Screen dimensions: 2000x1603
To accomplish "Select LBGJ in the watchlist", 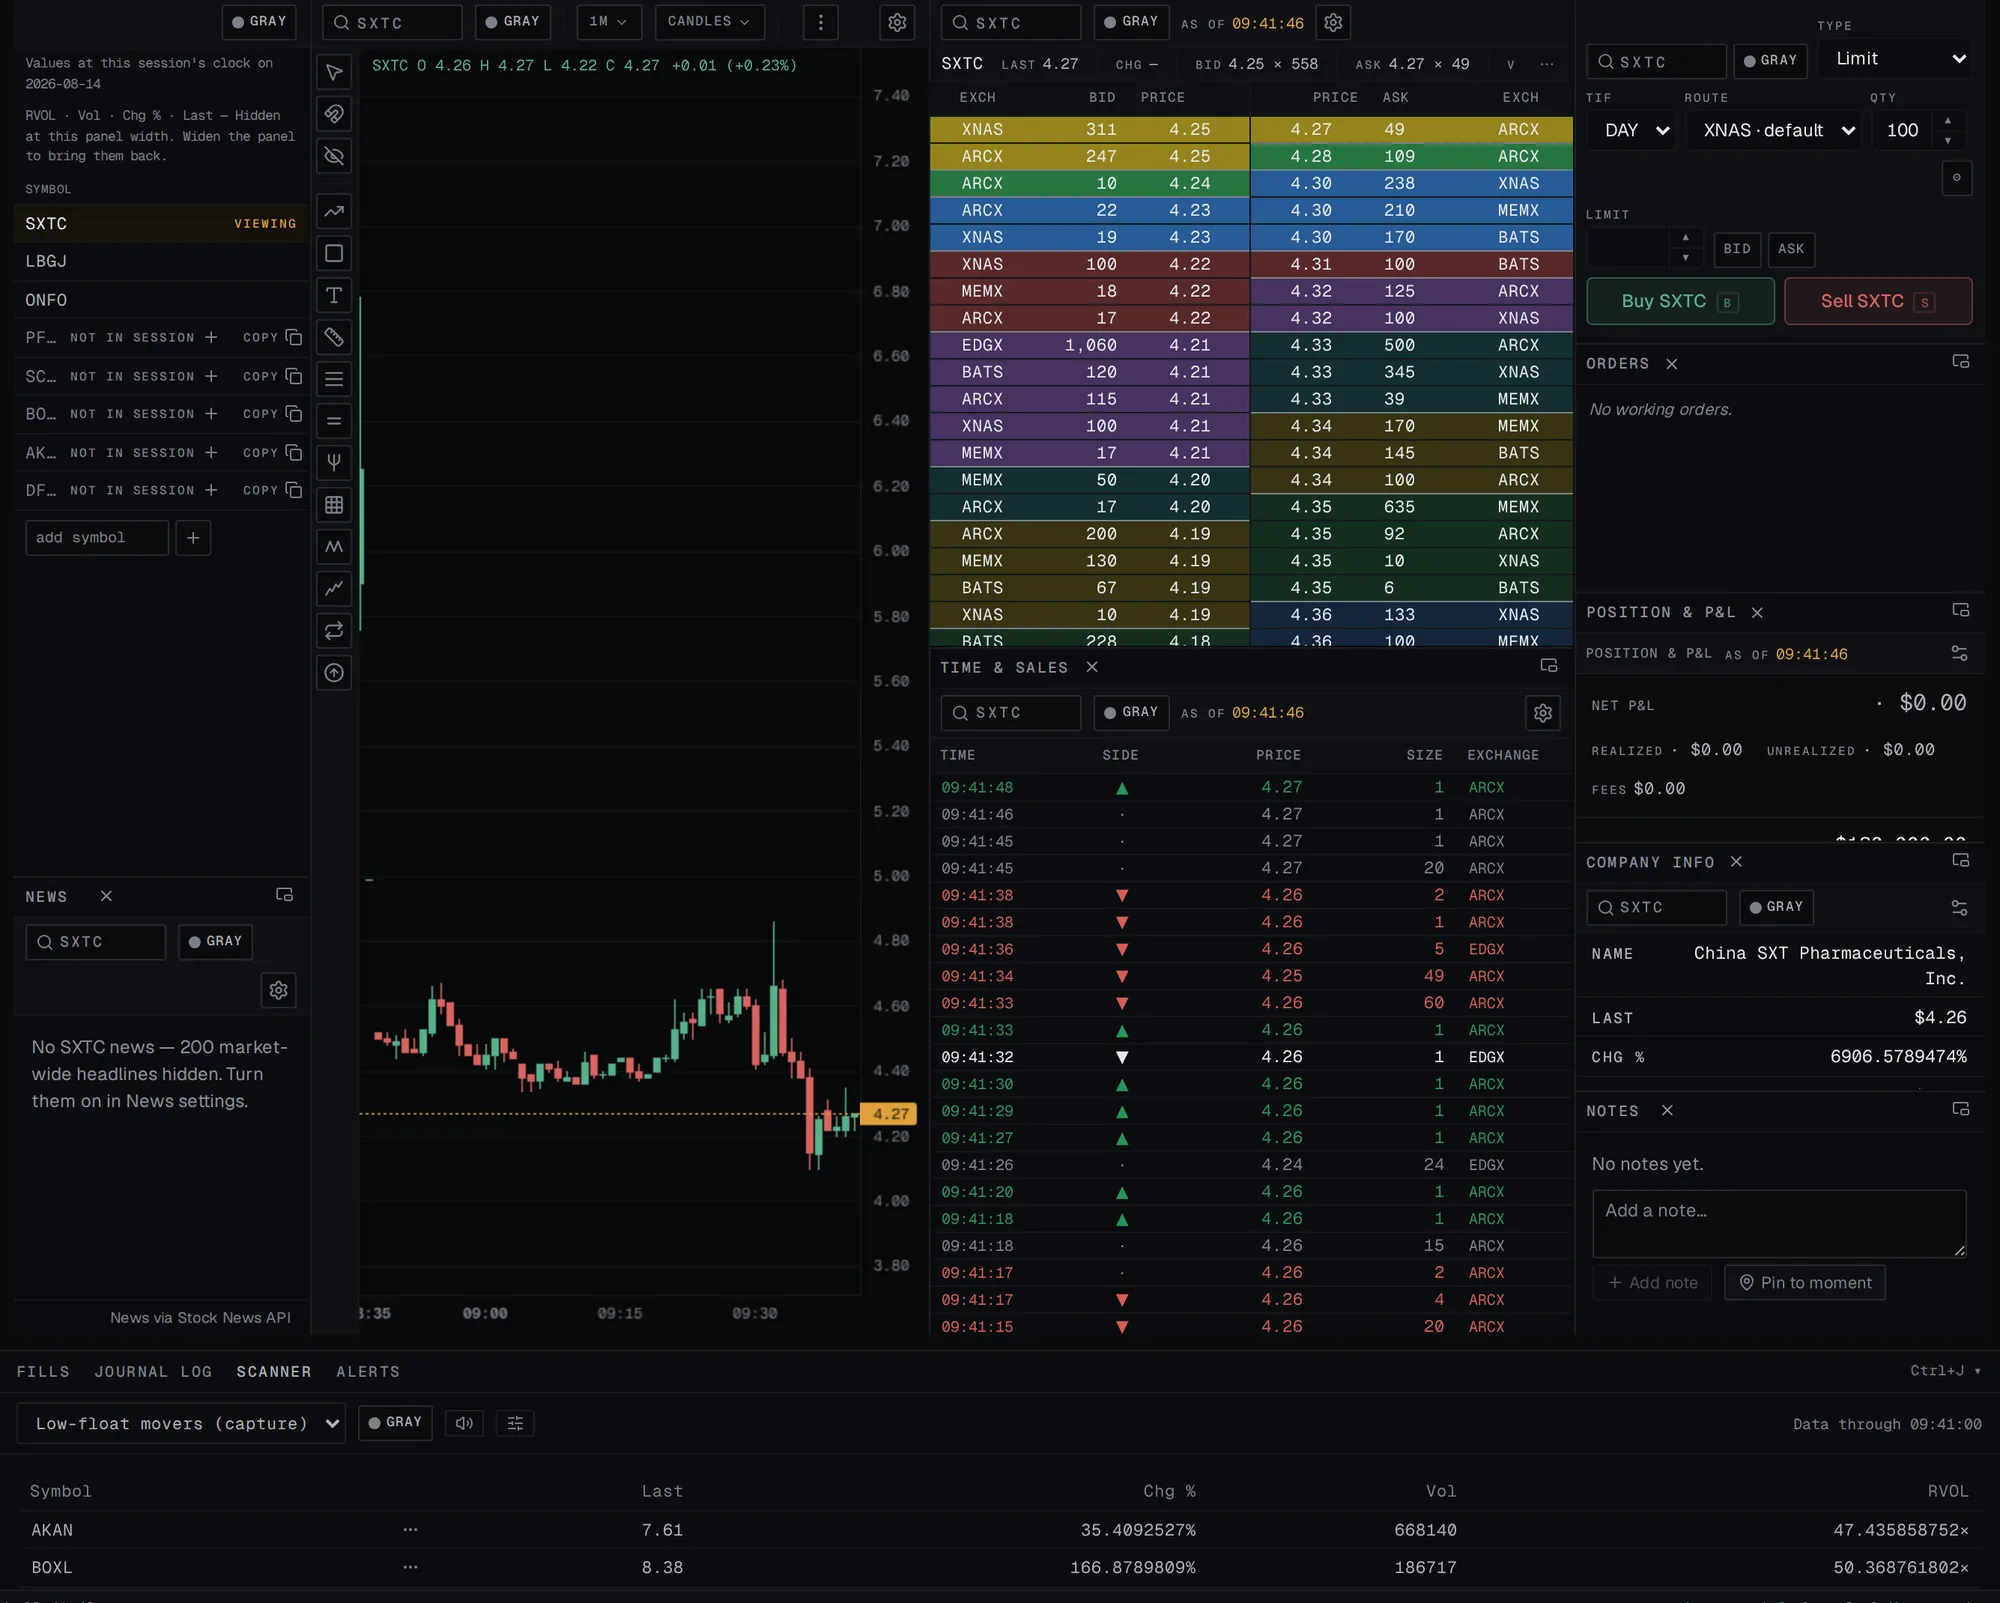I will point(161,261).
